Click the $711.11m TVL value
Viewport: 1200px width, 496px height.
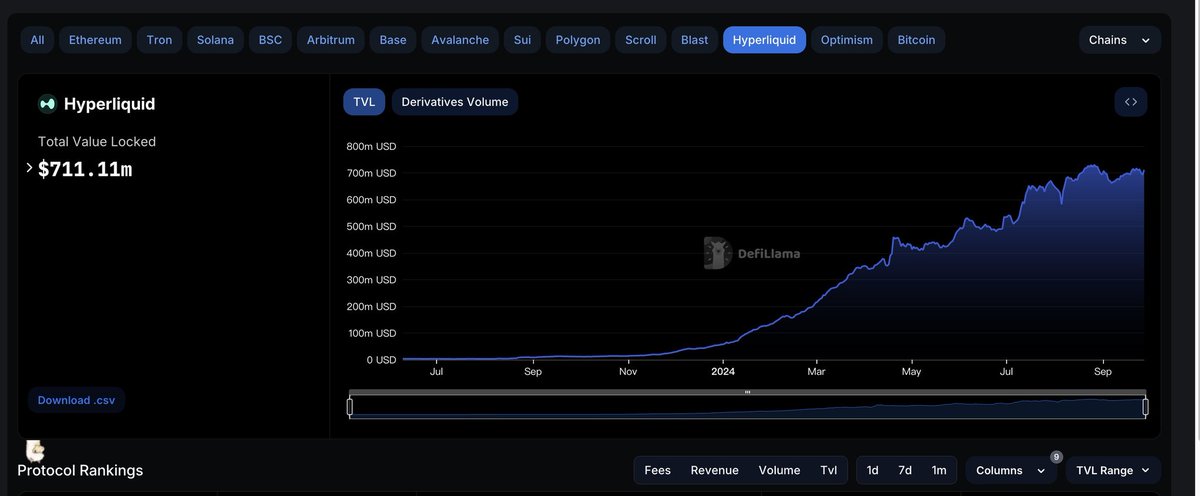(85, 169)
